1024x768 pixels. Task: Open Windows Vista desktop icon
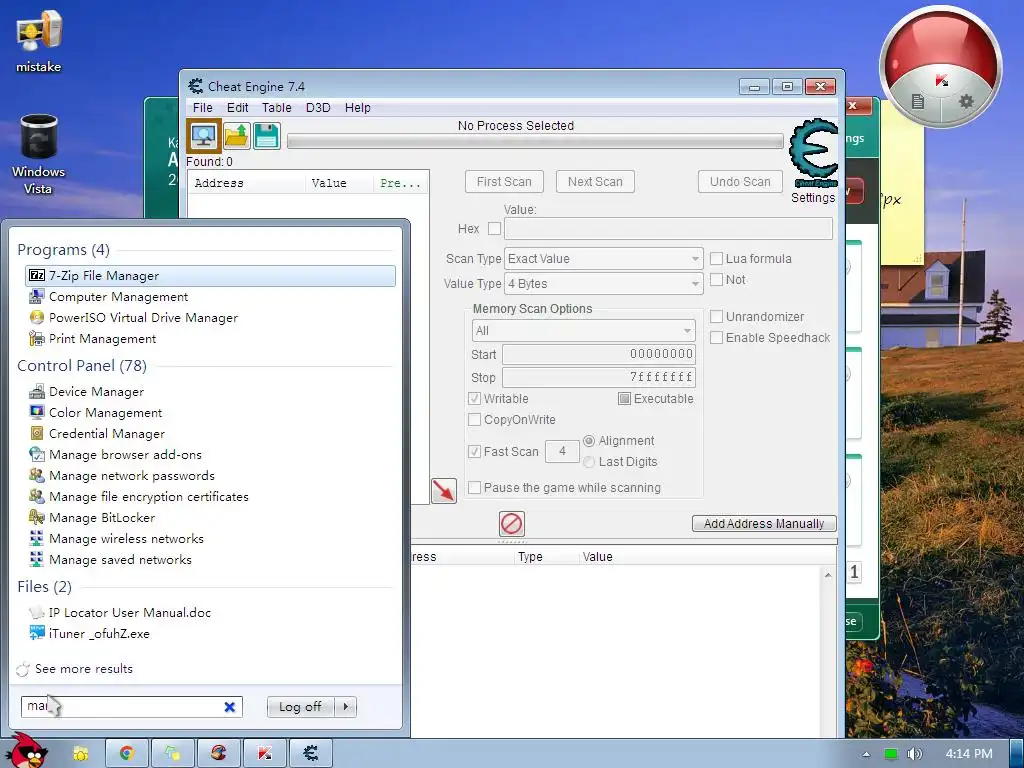[x=38, y=155]
